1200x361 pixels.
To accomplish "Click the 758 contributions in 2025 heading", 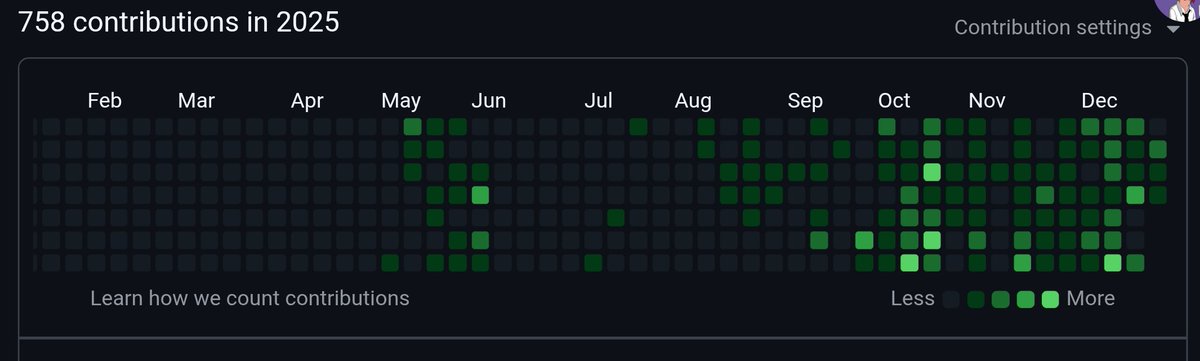I will tap(179, 21).
